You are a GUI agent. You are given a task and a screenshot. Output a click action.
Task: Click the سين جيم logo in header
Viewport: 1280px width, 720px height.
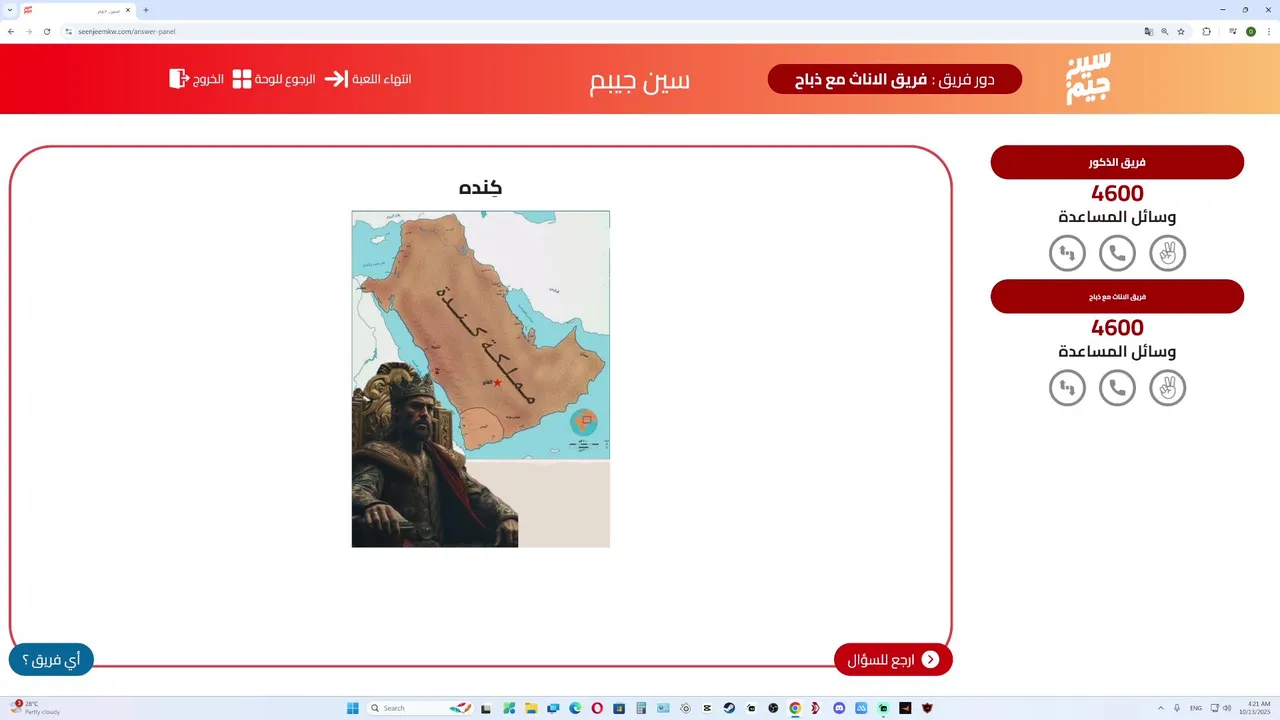(x=1088, y=78)
